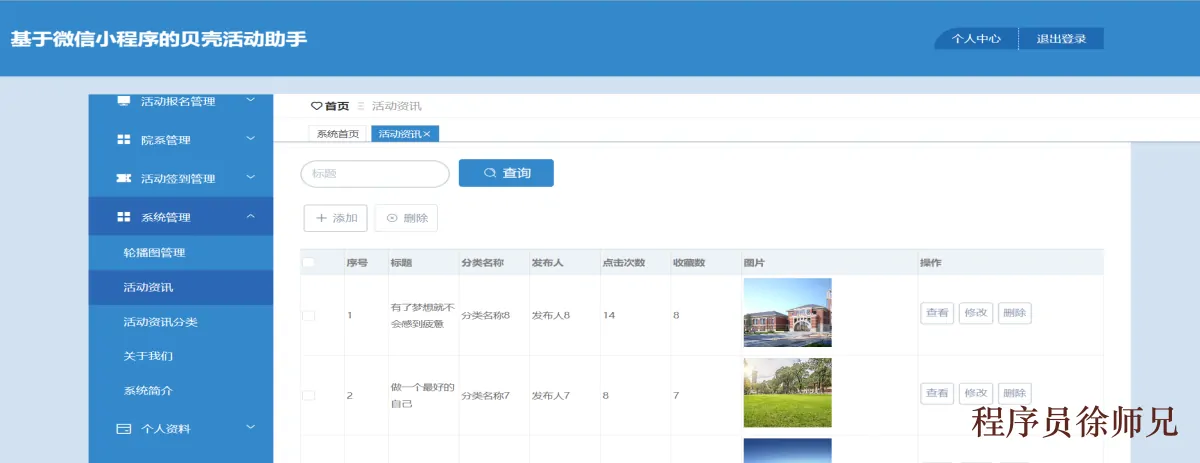Screen dimensions: 1200x463
Task: Check the checkbox for row 2
Action: (309, 396)
